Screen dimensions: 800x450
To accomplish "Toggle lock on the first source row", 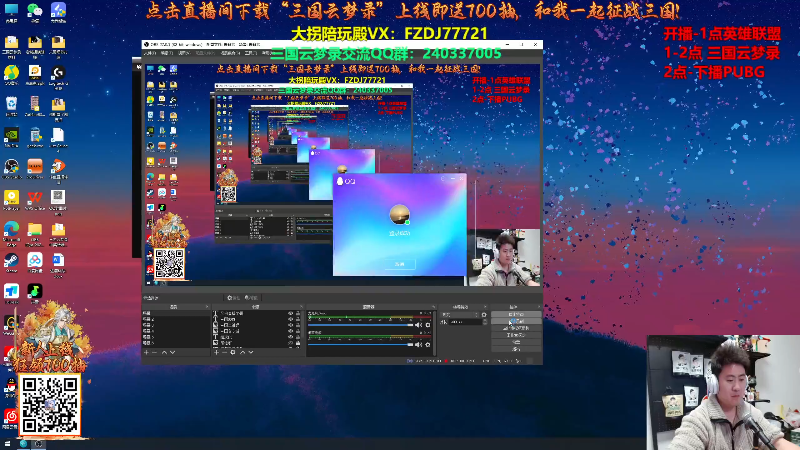I will coord(298,313).
